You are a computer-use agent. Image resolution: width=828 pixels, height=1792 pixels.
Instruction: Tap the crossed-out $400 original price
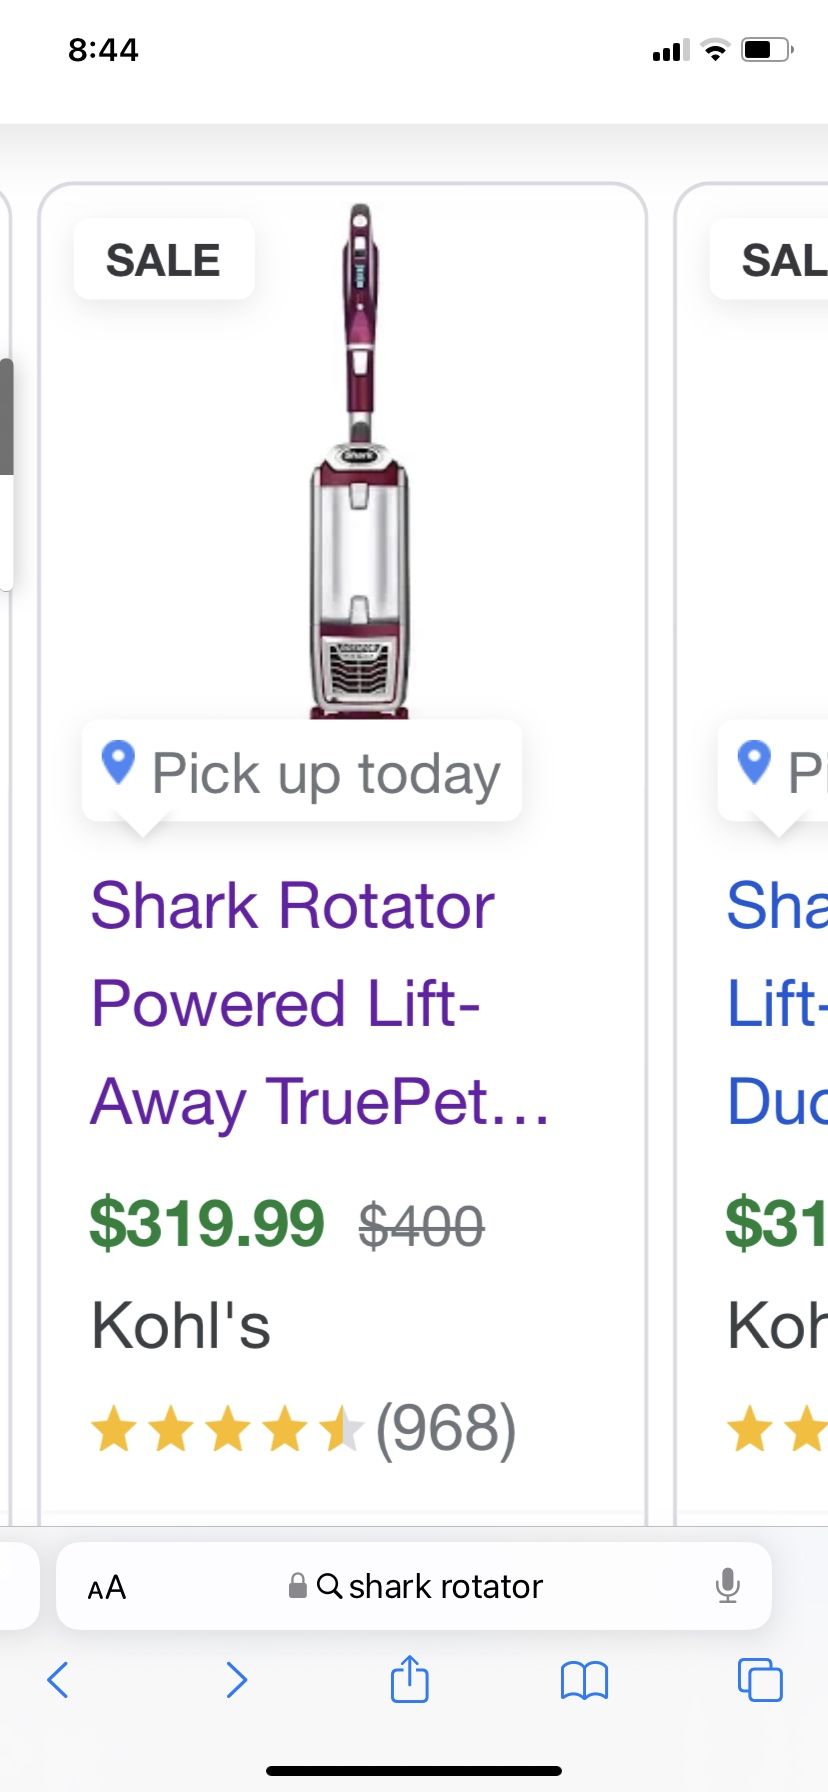pyautogui.click(x=421, y=1226)
